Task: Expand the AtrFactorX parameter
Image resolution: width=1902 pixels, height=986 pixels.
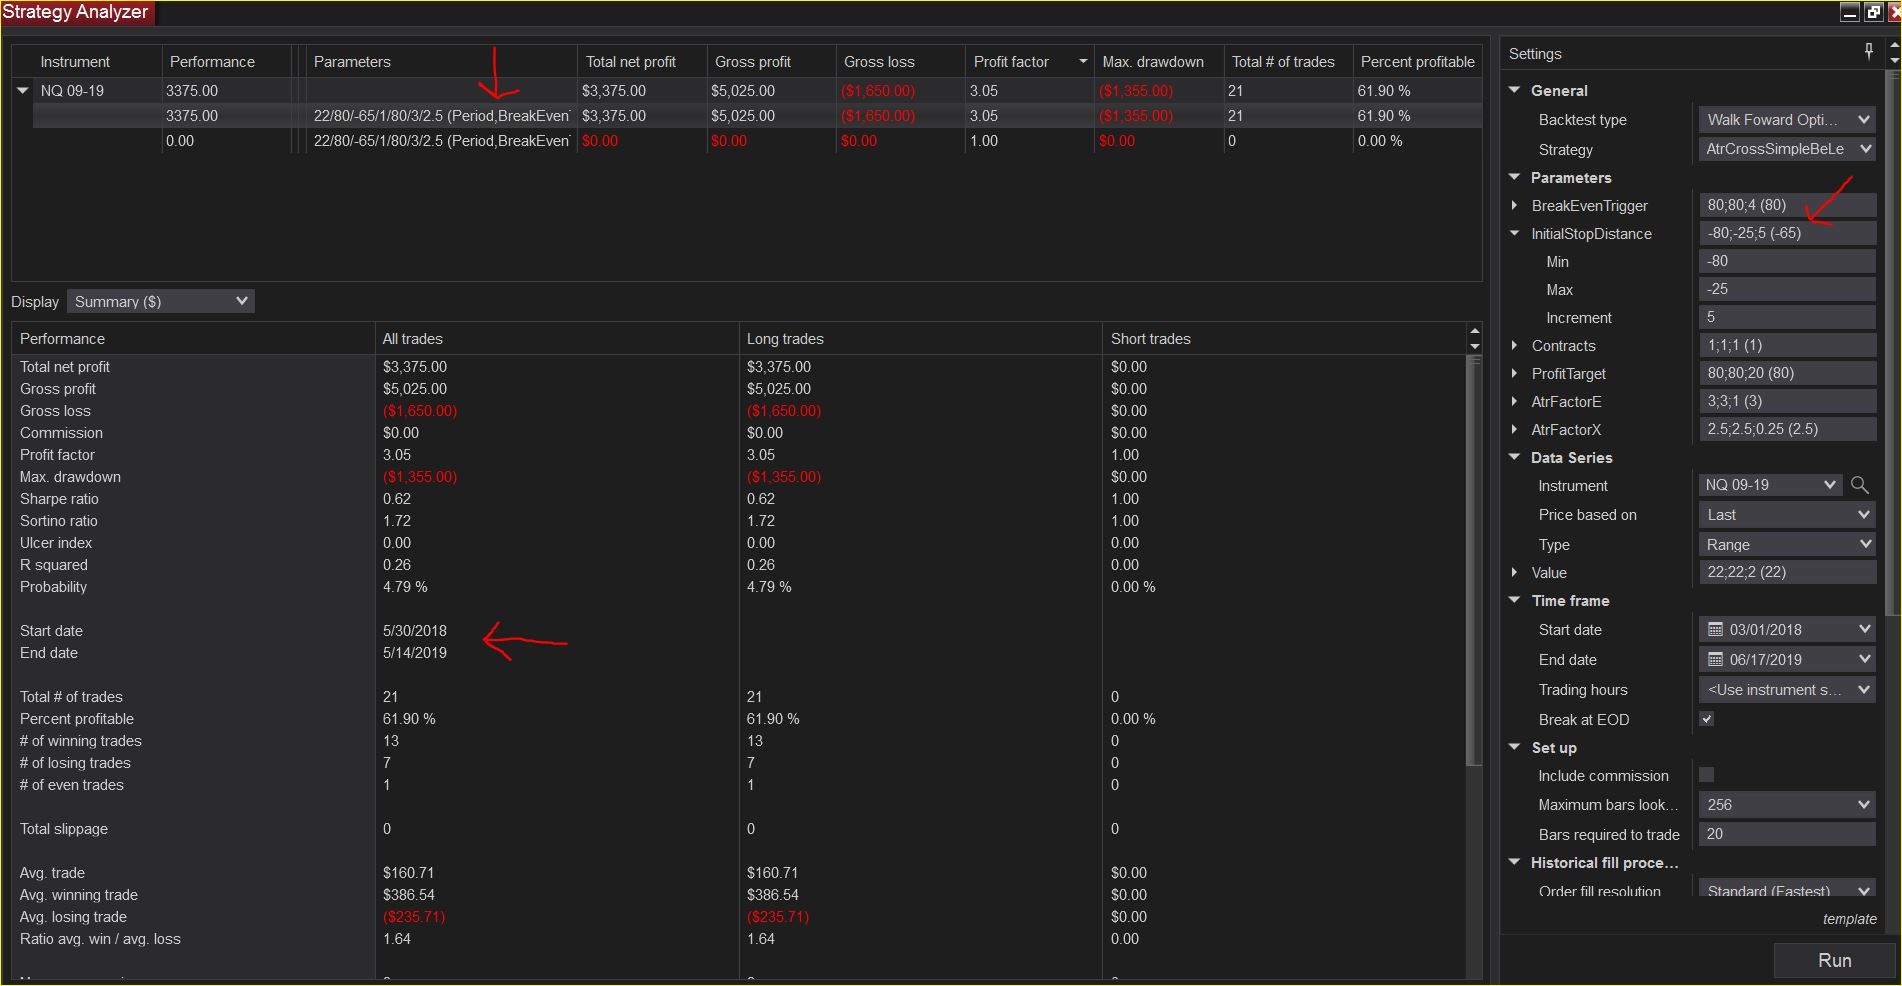Action: 1515,429
